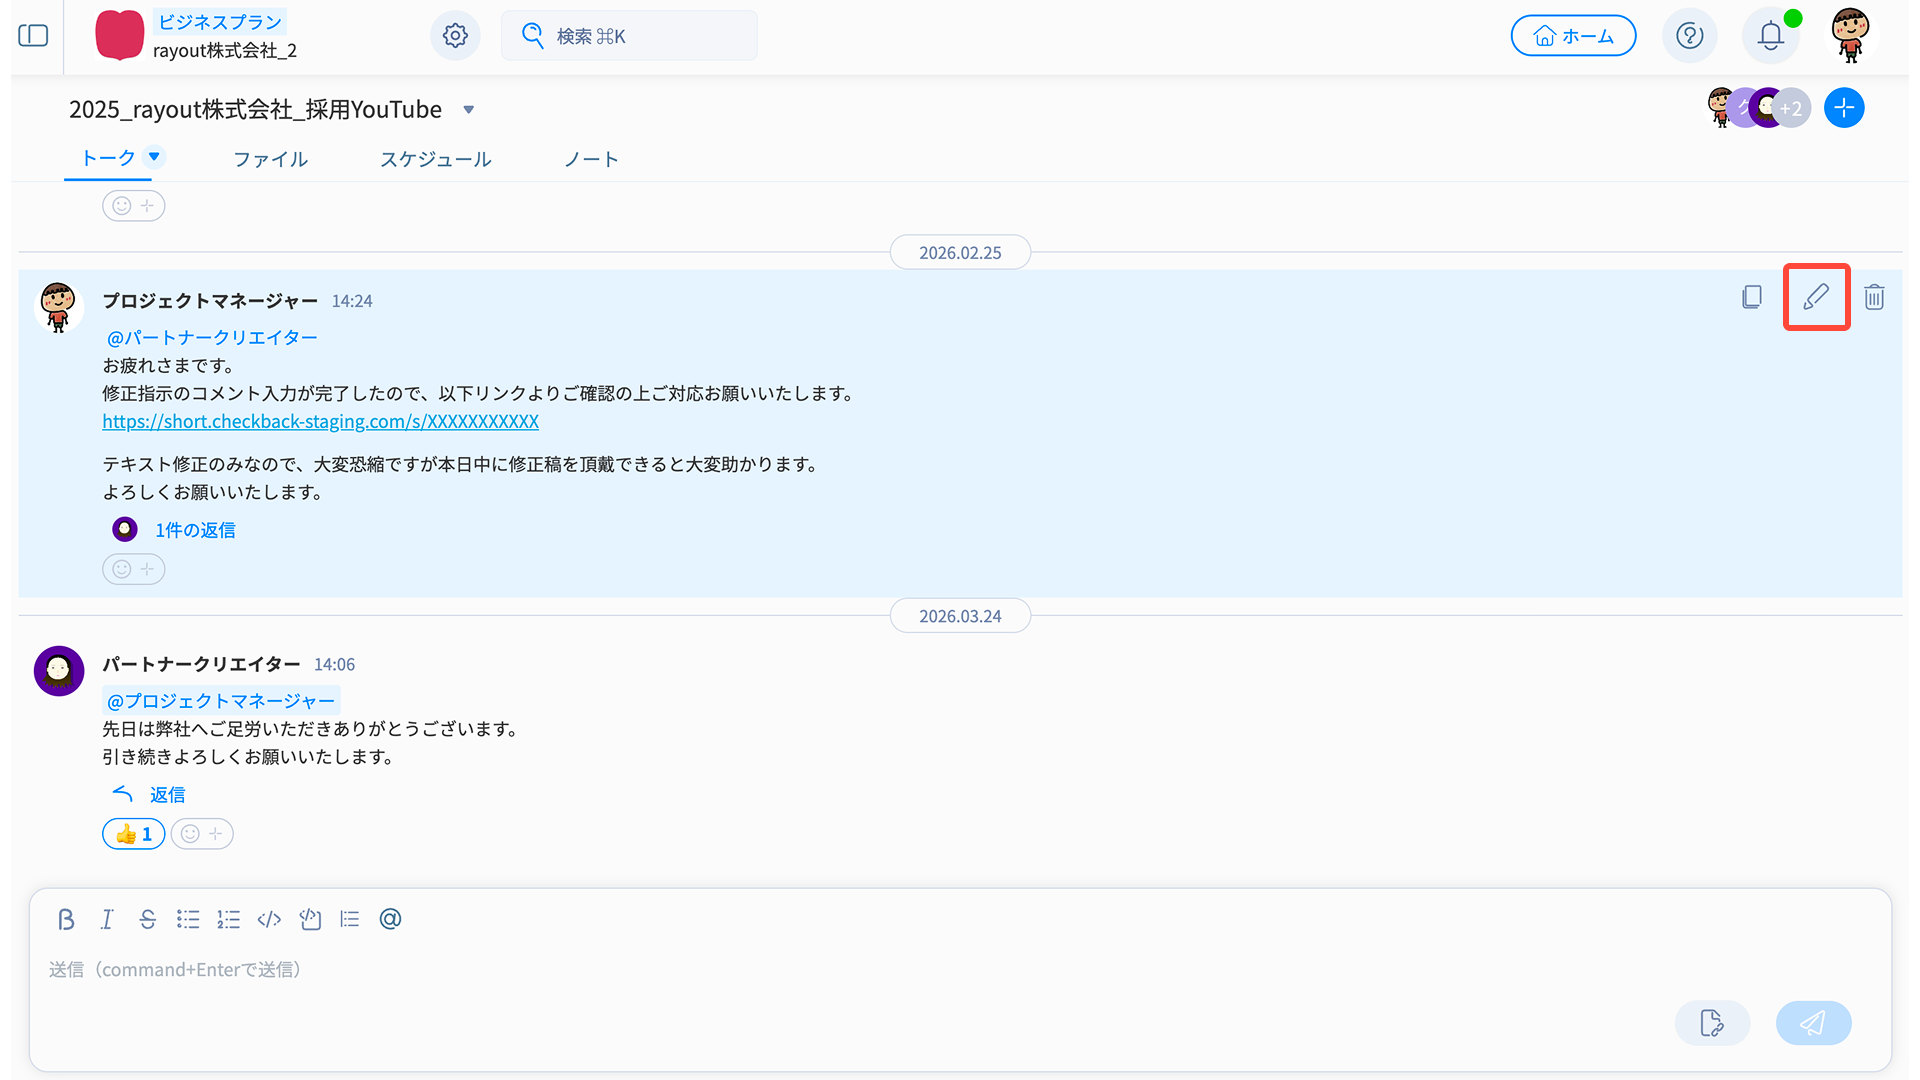Image resolution: width=1920 pixels, height=1080 pixels.
Task: Toggle bold text formatting
Action: tap(66, 919)
